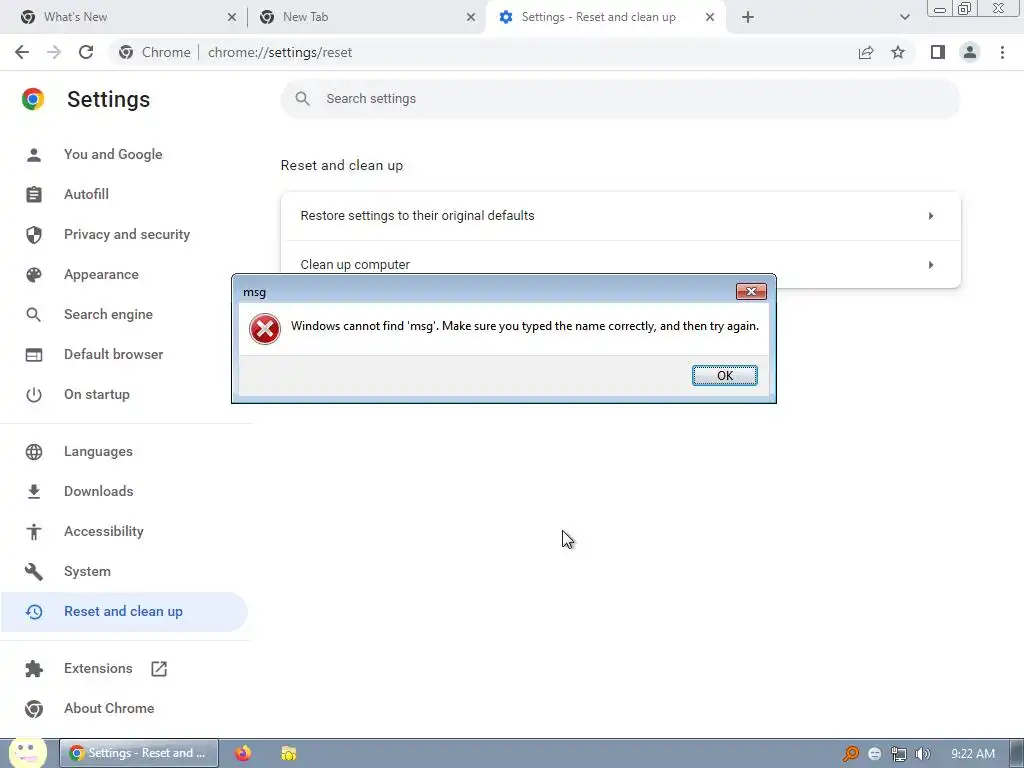Click the red error icon in dialog

[264, 328]
